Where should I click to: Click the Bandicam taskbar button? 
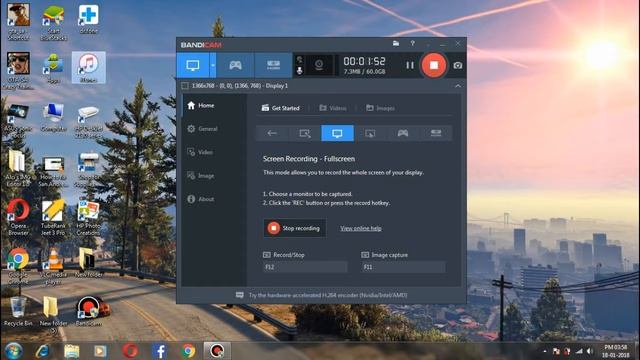point(217,351)
